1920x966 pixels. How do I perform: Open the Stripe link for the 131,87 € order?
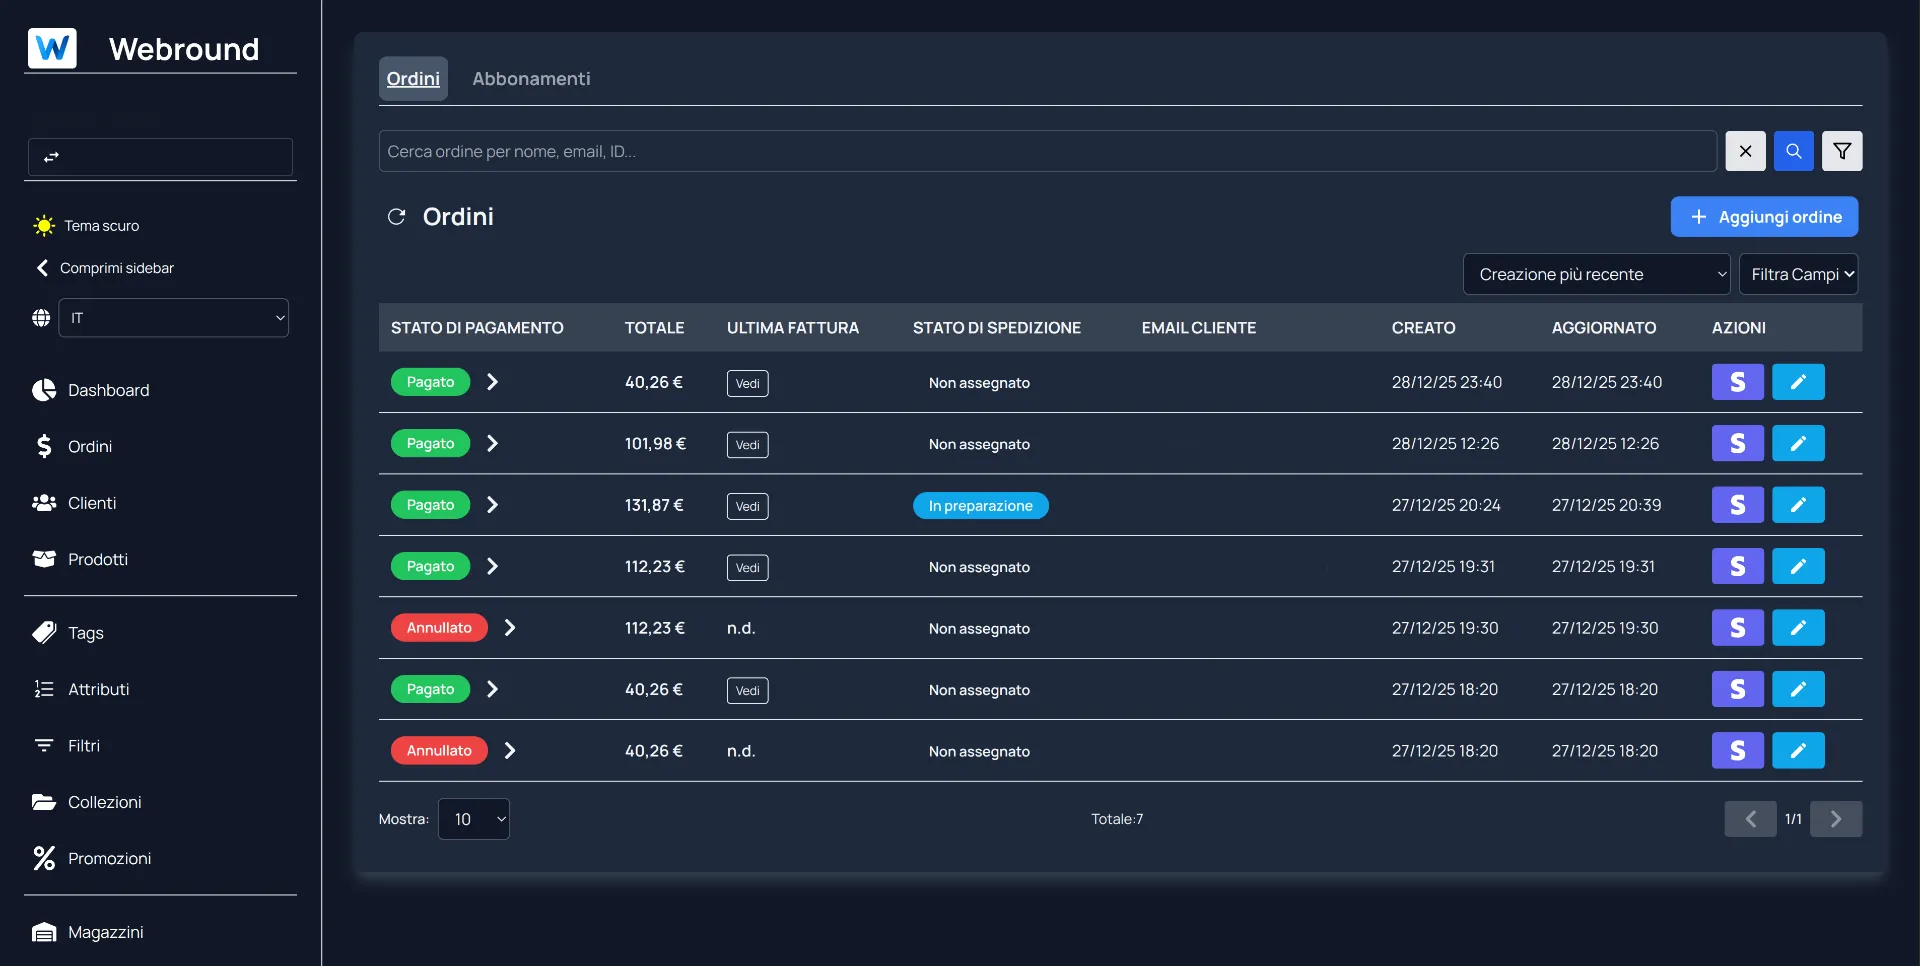(1736, 505)
